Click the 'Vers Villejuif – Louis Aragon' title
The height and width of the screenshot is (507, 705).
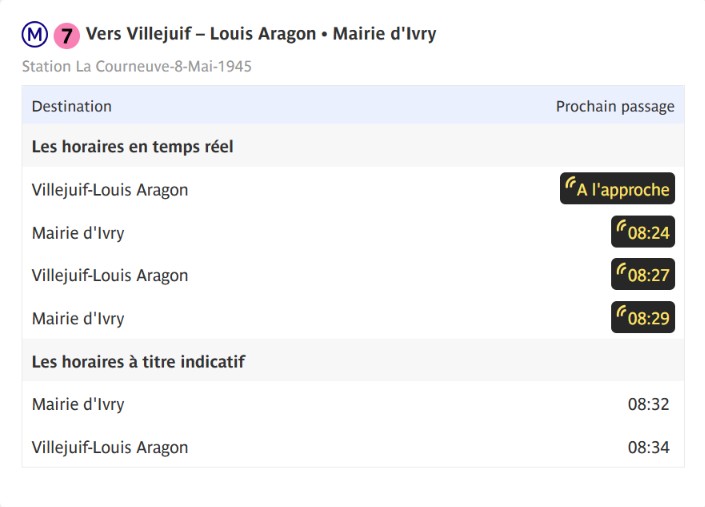coord(201,34)
